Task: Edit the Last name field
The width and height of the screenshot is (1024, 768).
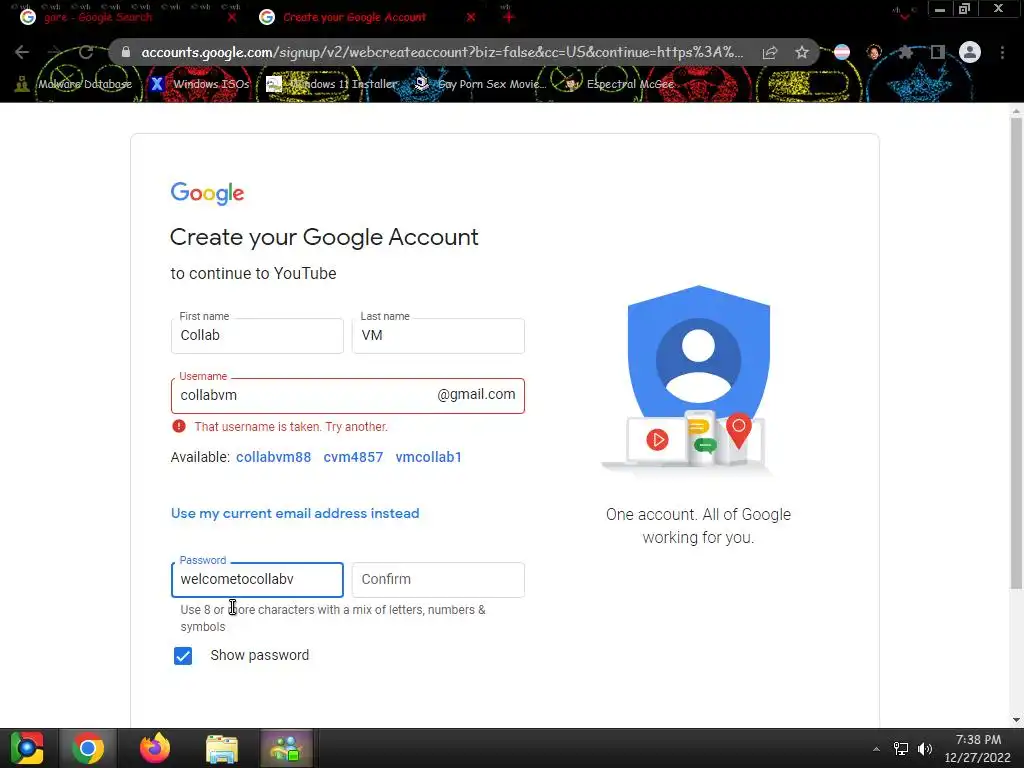Action: pos(438,336)
